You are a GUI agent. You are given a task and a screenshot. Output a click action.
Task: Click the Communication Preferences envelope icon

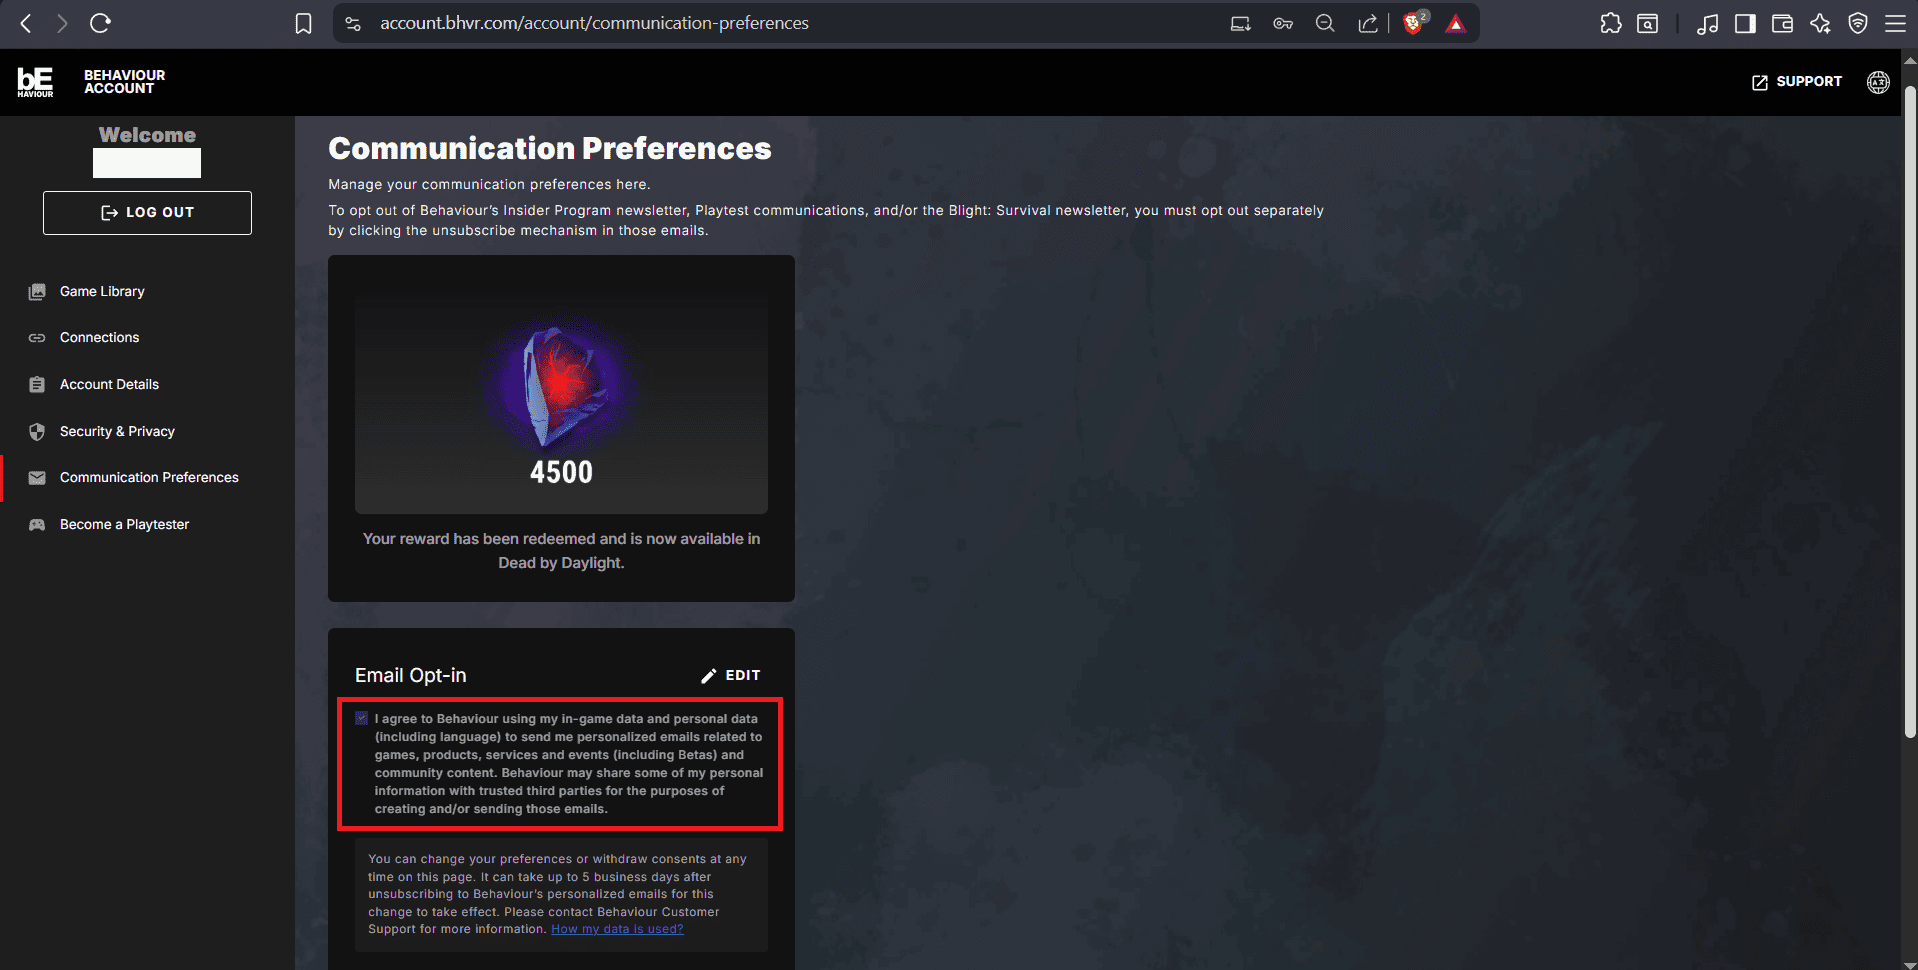tap(37, 478)
